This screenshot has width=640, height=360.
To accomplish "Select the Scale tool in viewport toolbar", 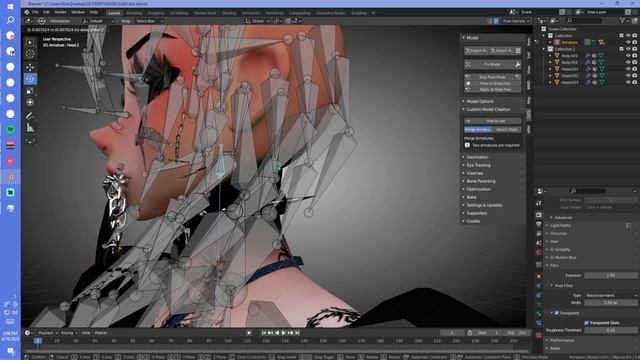I will click(x=30, y=91).
